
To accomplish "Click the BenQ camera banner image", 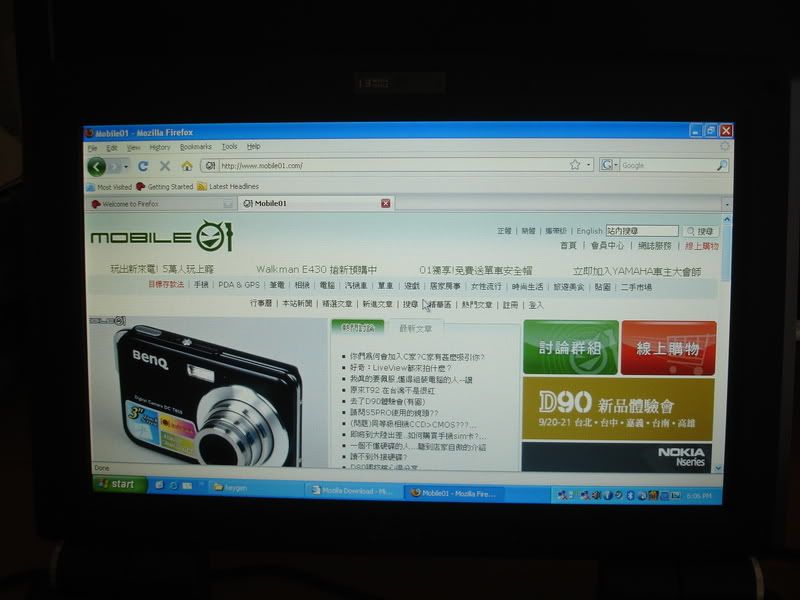I will (208, 391).
